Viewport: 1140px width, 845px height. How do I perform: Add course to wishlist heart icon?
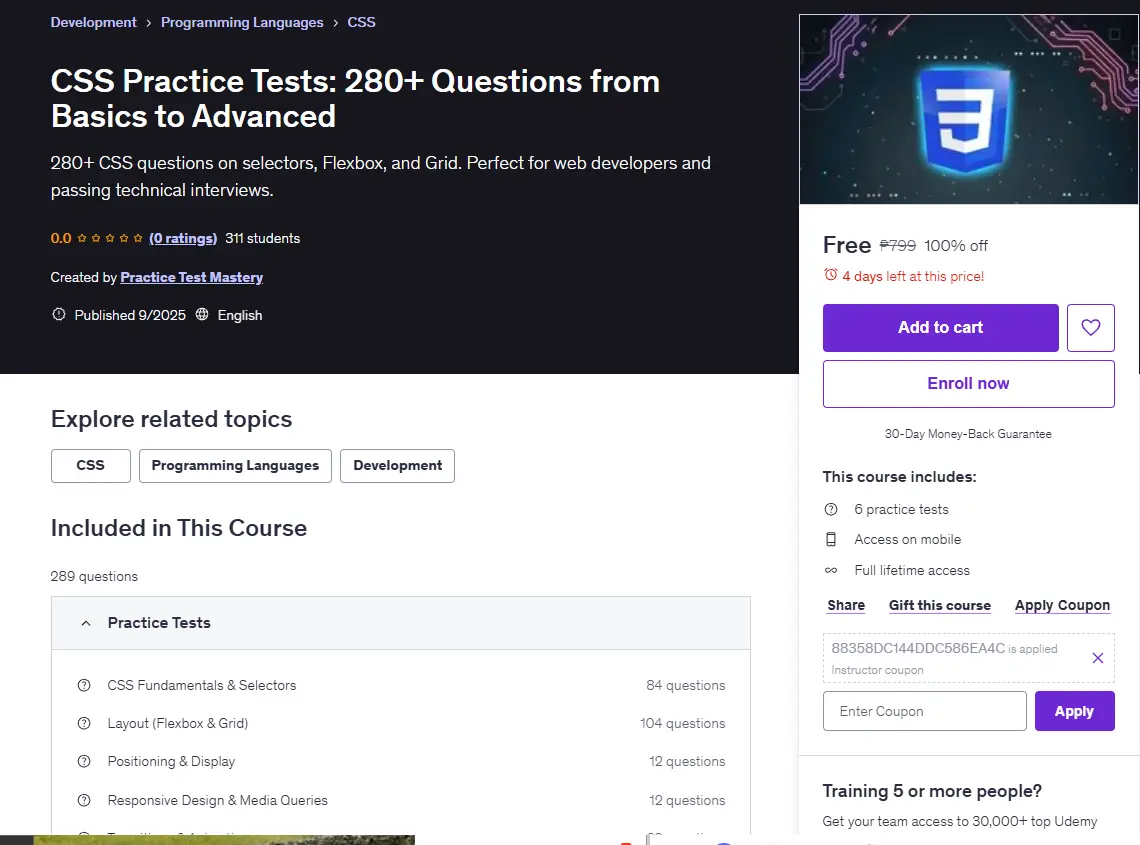1091,328
